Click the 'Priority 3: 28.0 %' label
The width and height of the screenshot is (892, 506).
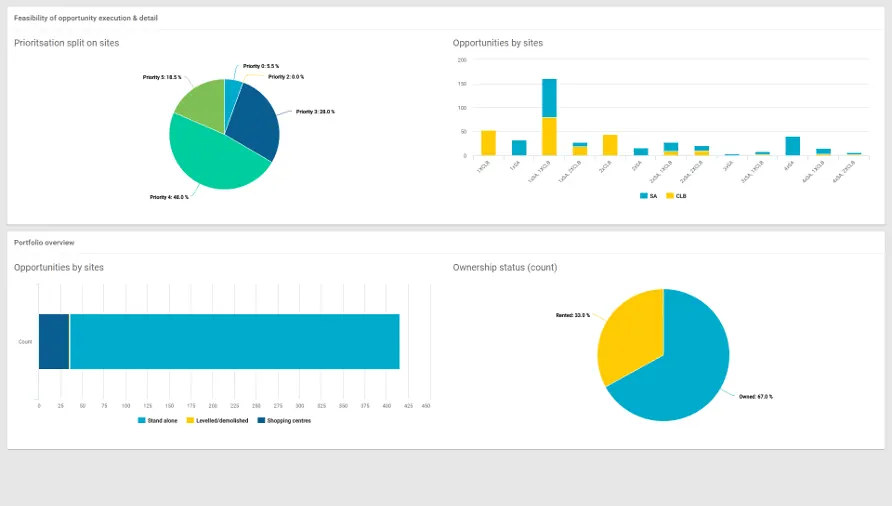click(315, 112)
